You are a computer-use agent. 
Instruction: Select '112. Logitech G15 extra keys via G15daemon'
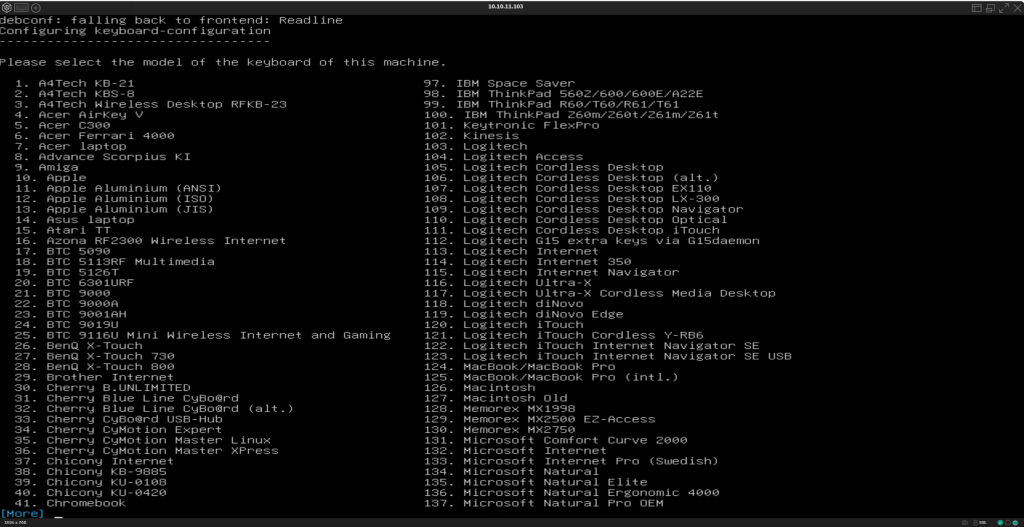click(592, 240)
